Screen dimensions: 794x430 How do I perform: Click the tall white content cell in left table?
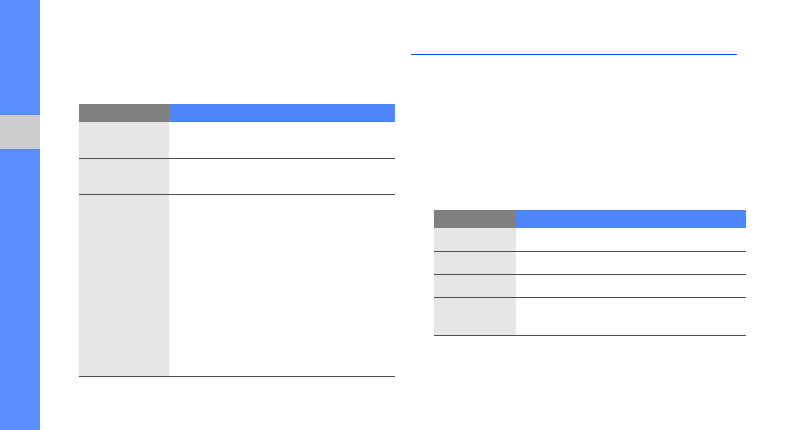click(x=282, y=285)
